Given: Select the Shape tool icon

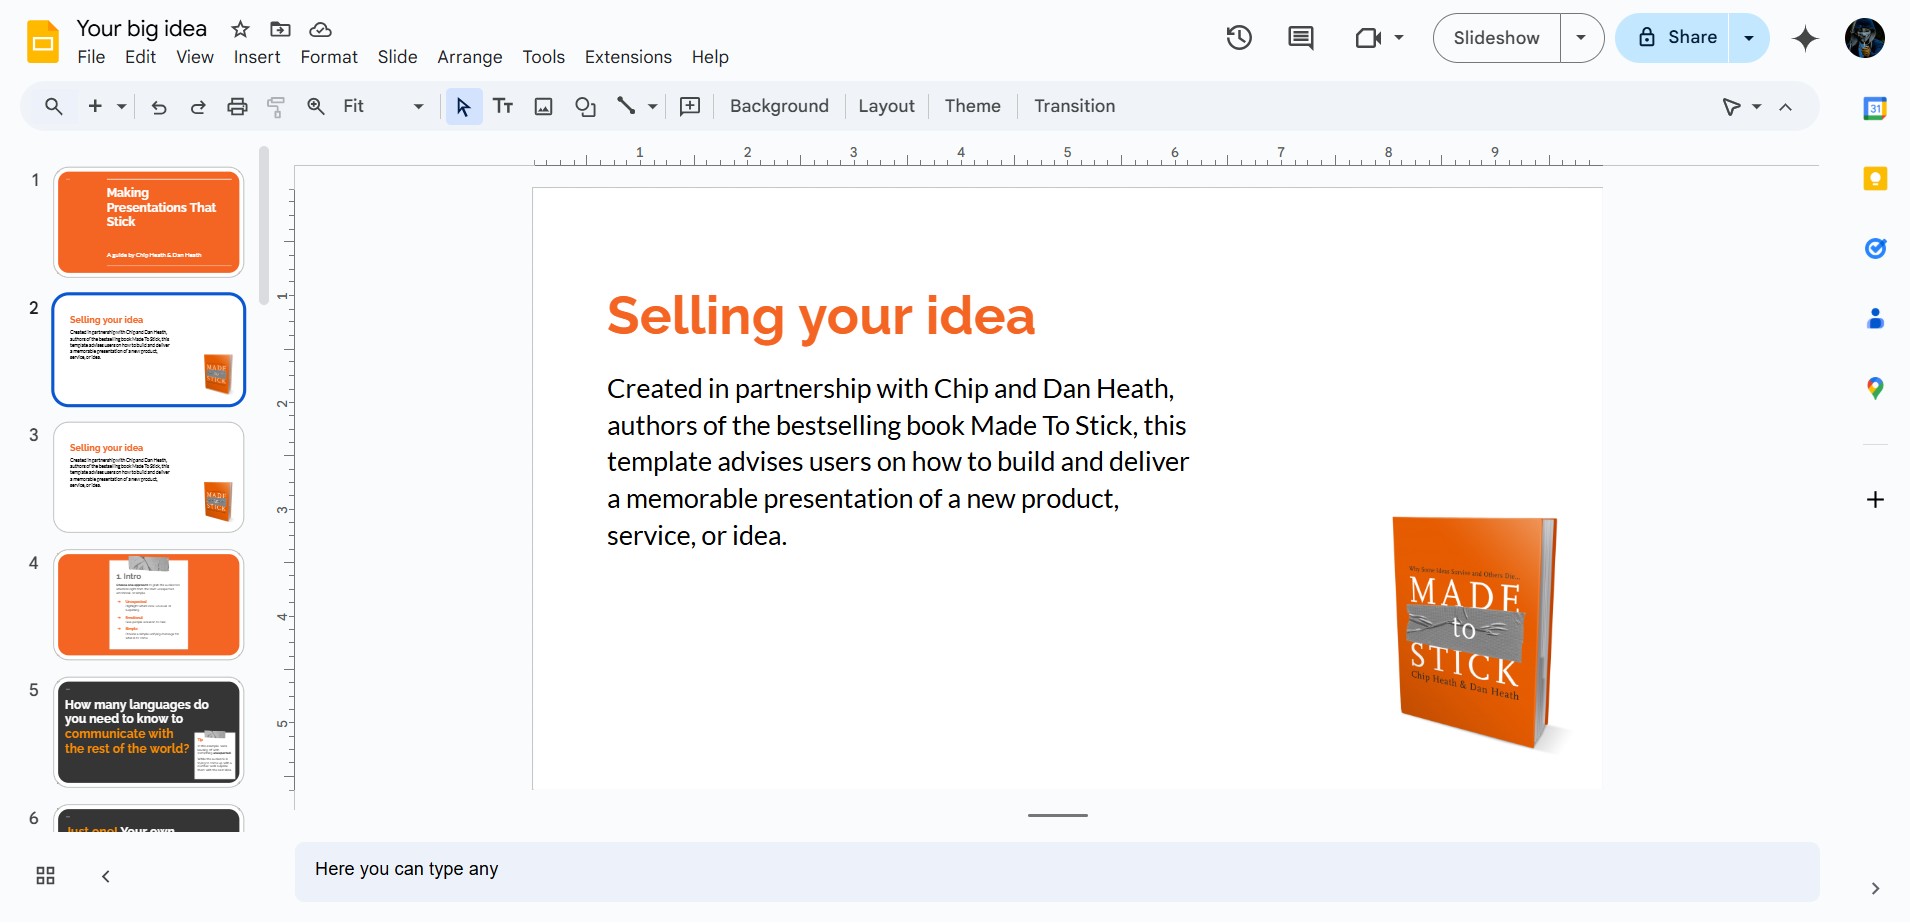Looking at the screenshot, I should (x=586, y=106).
